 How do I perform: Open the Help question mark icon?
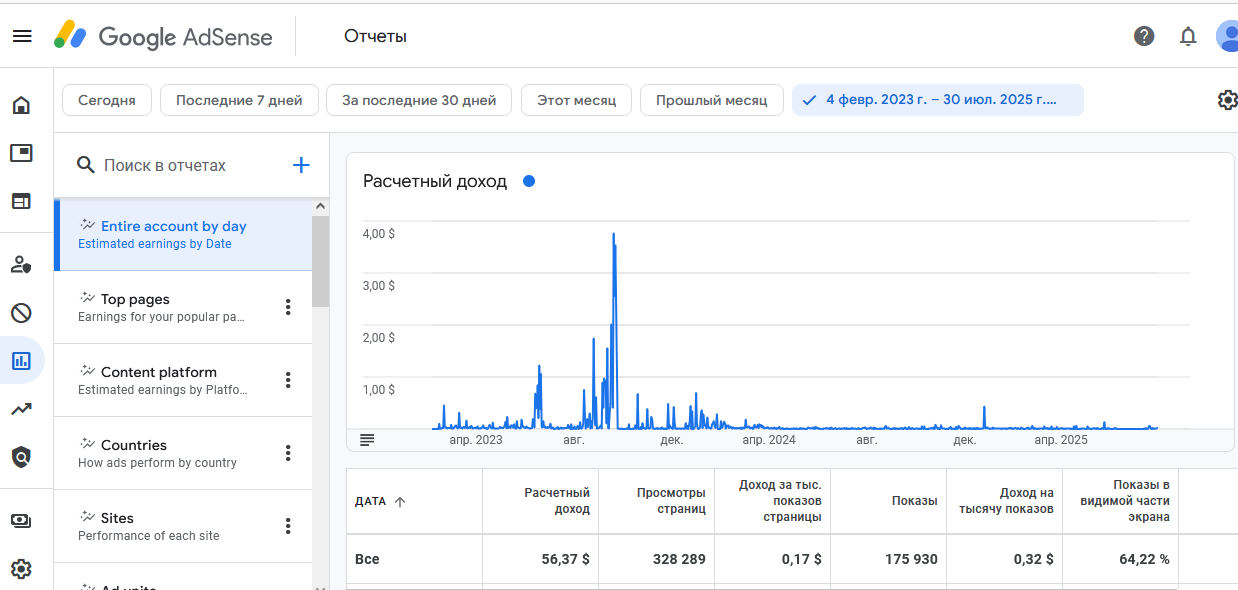[x=1144, y=37]
